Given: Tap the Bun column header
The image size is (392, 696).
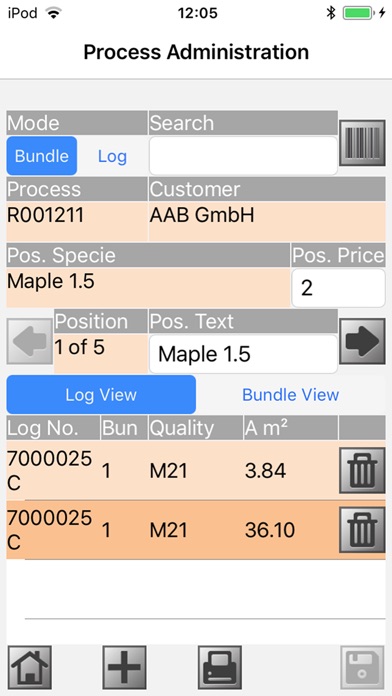Looking at the screenshot, I should point(124,428).
